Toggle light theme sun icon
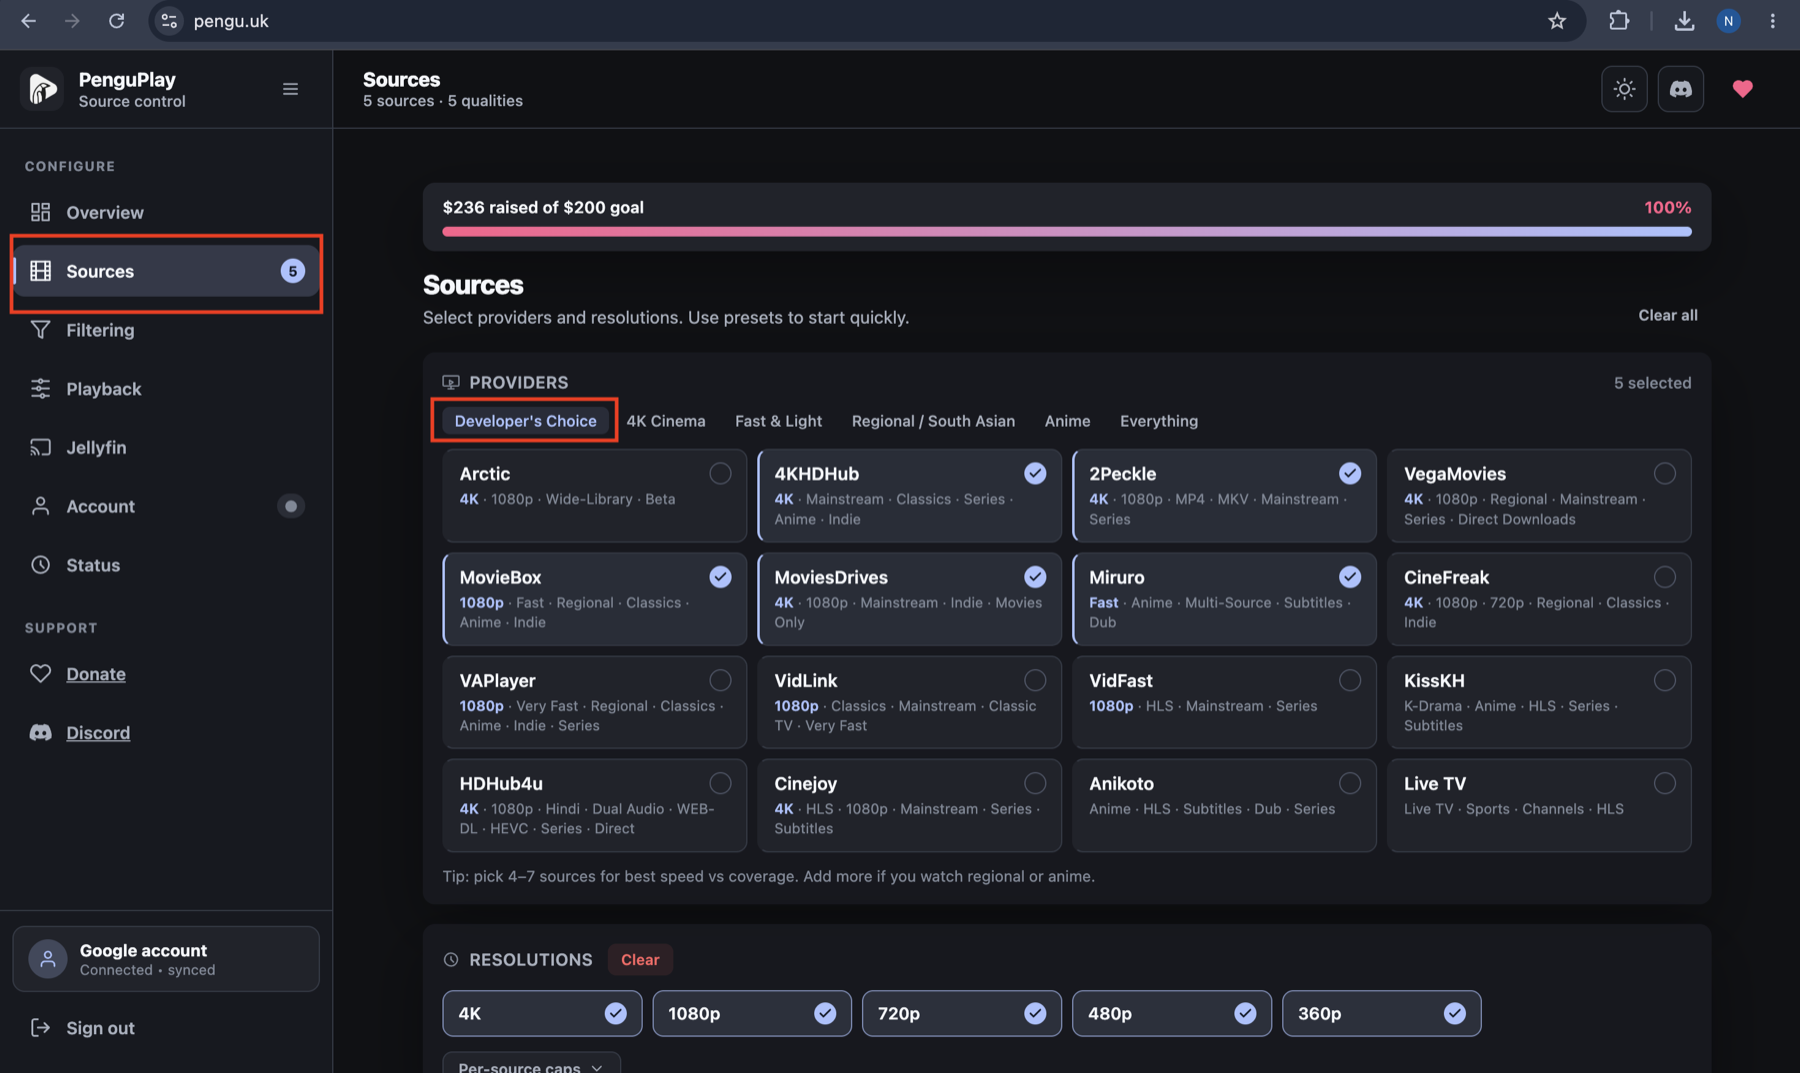 (x=1624, y=89)
